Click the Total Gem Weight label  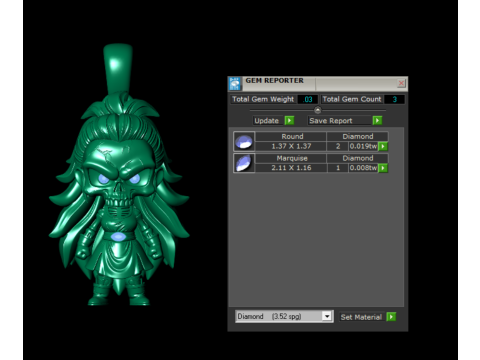click(263, 99)
